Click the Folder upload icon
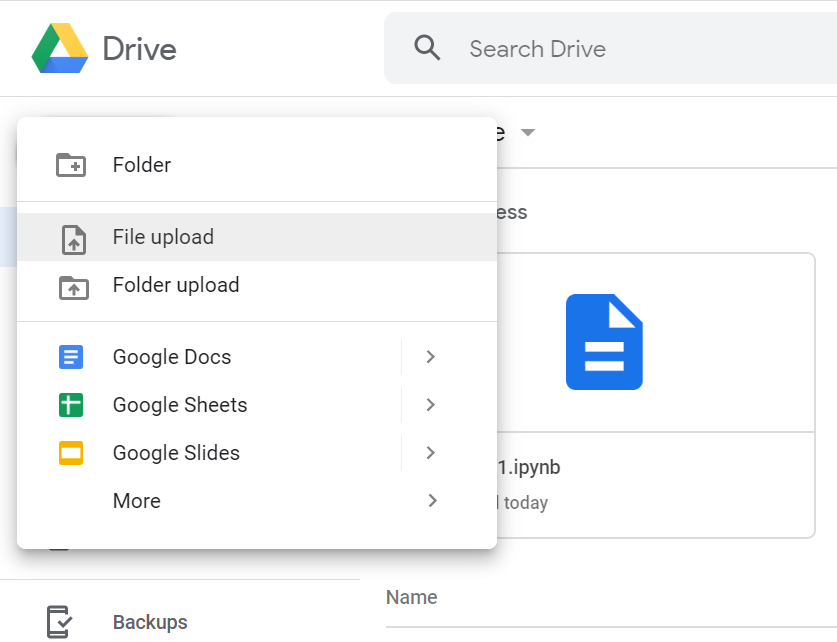Viewport: 837px width, 642px height. 71,285
